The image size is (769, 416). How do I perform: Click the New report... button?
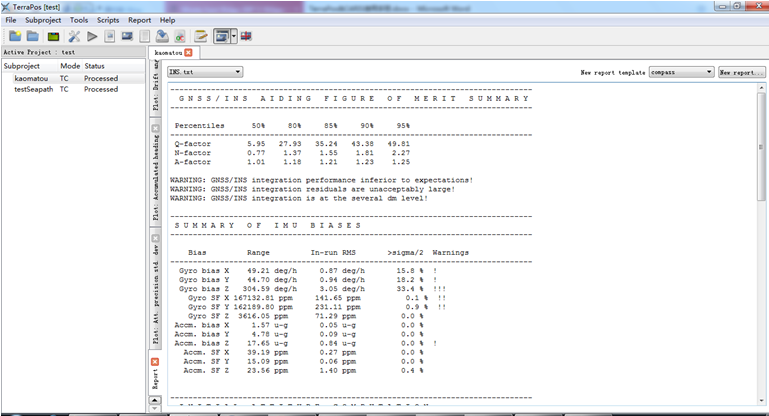point(739,72)
